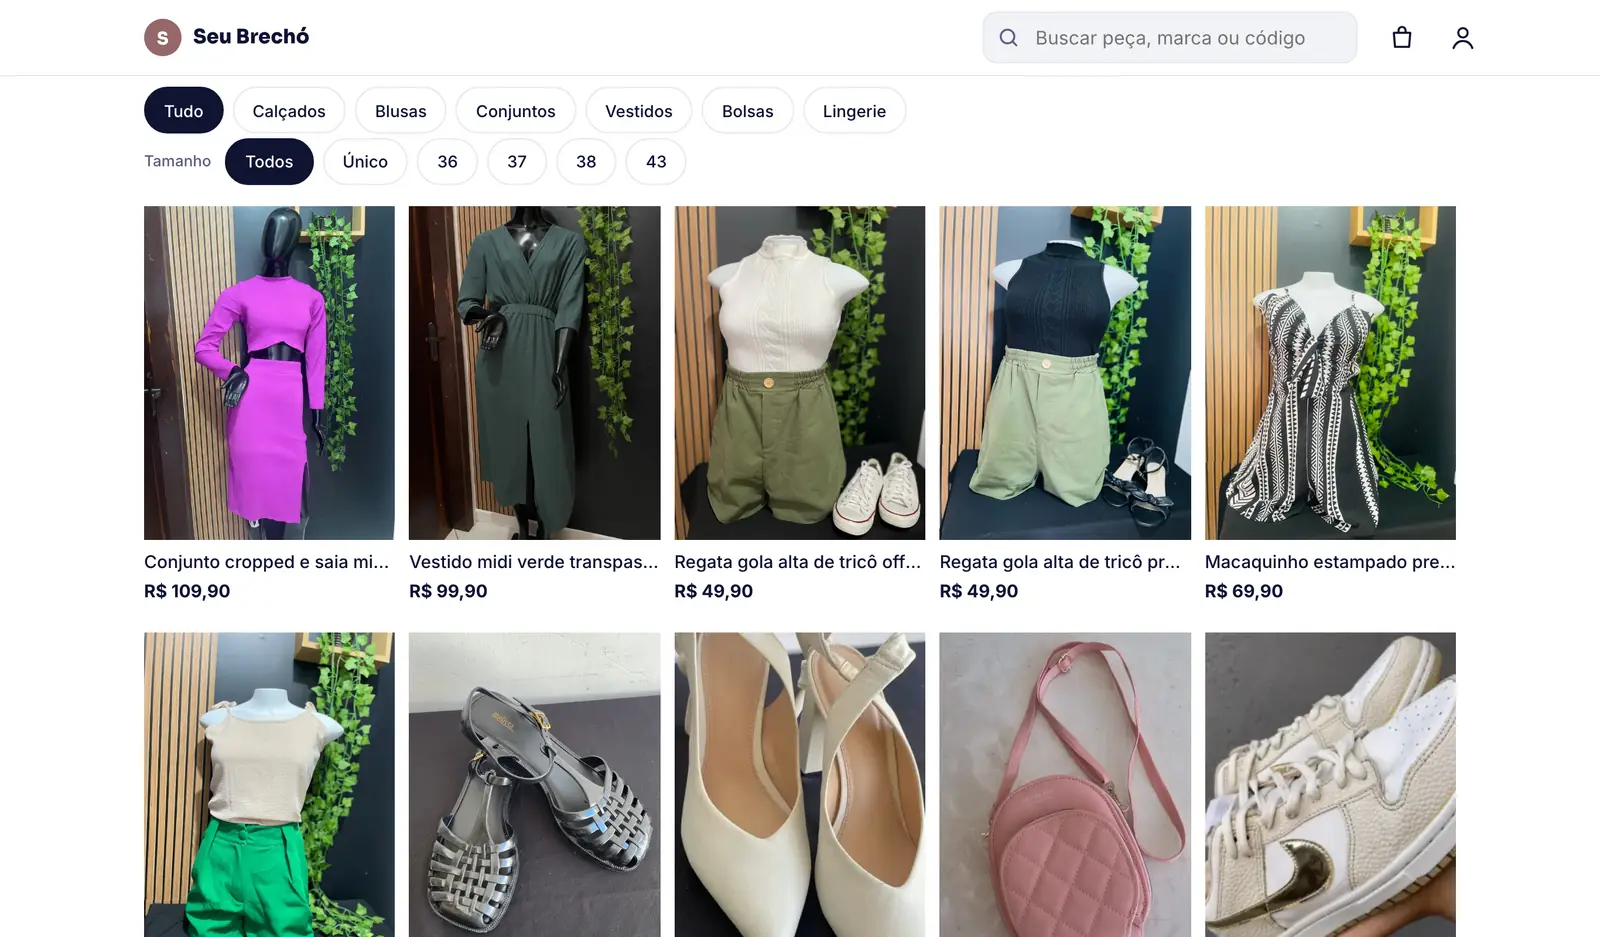The height and width of the screenshot is (937, 1600).
Task: Filter by size 43
Action: (x=656, y=162)
